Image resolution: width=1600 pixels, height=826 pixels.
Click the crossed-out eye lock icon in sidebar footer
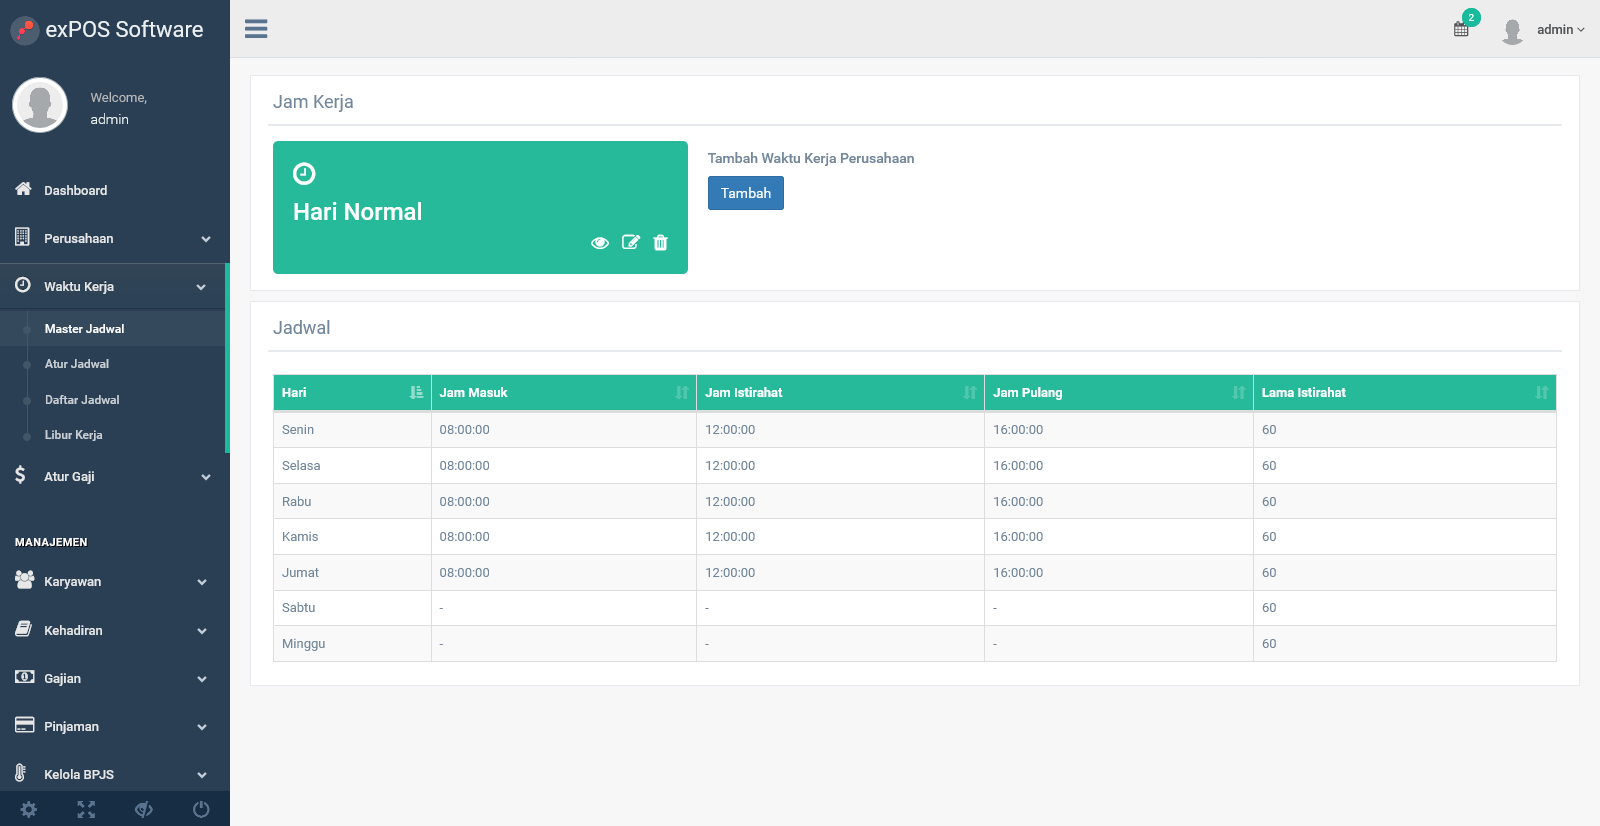point(144,809)
